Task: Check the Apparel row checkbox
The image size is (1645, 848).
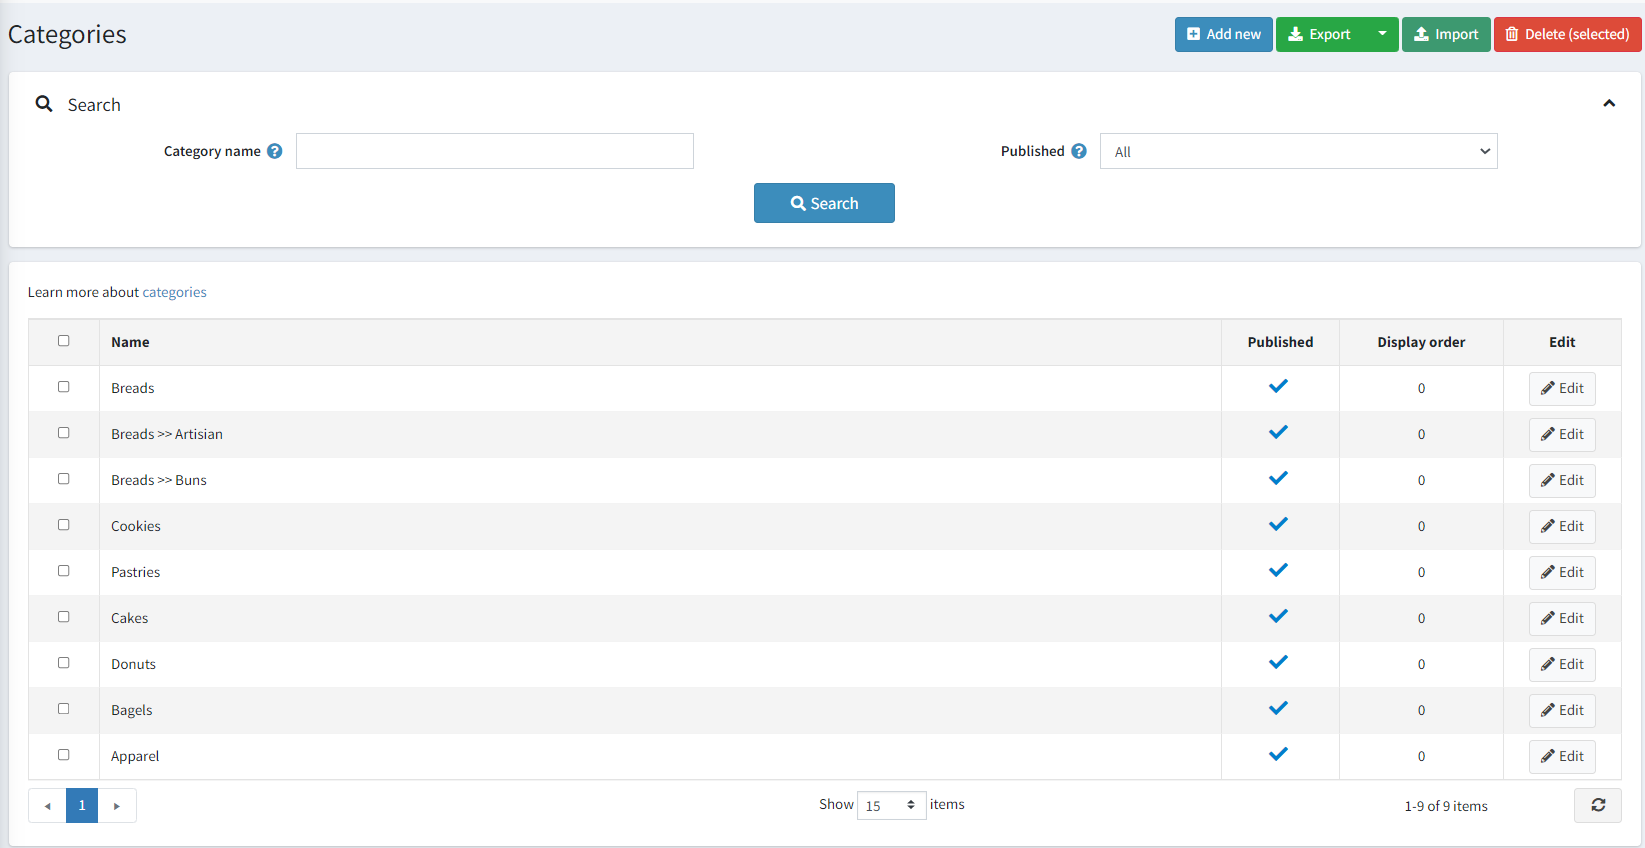Action: tap(64, 755)
